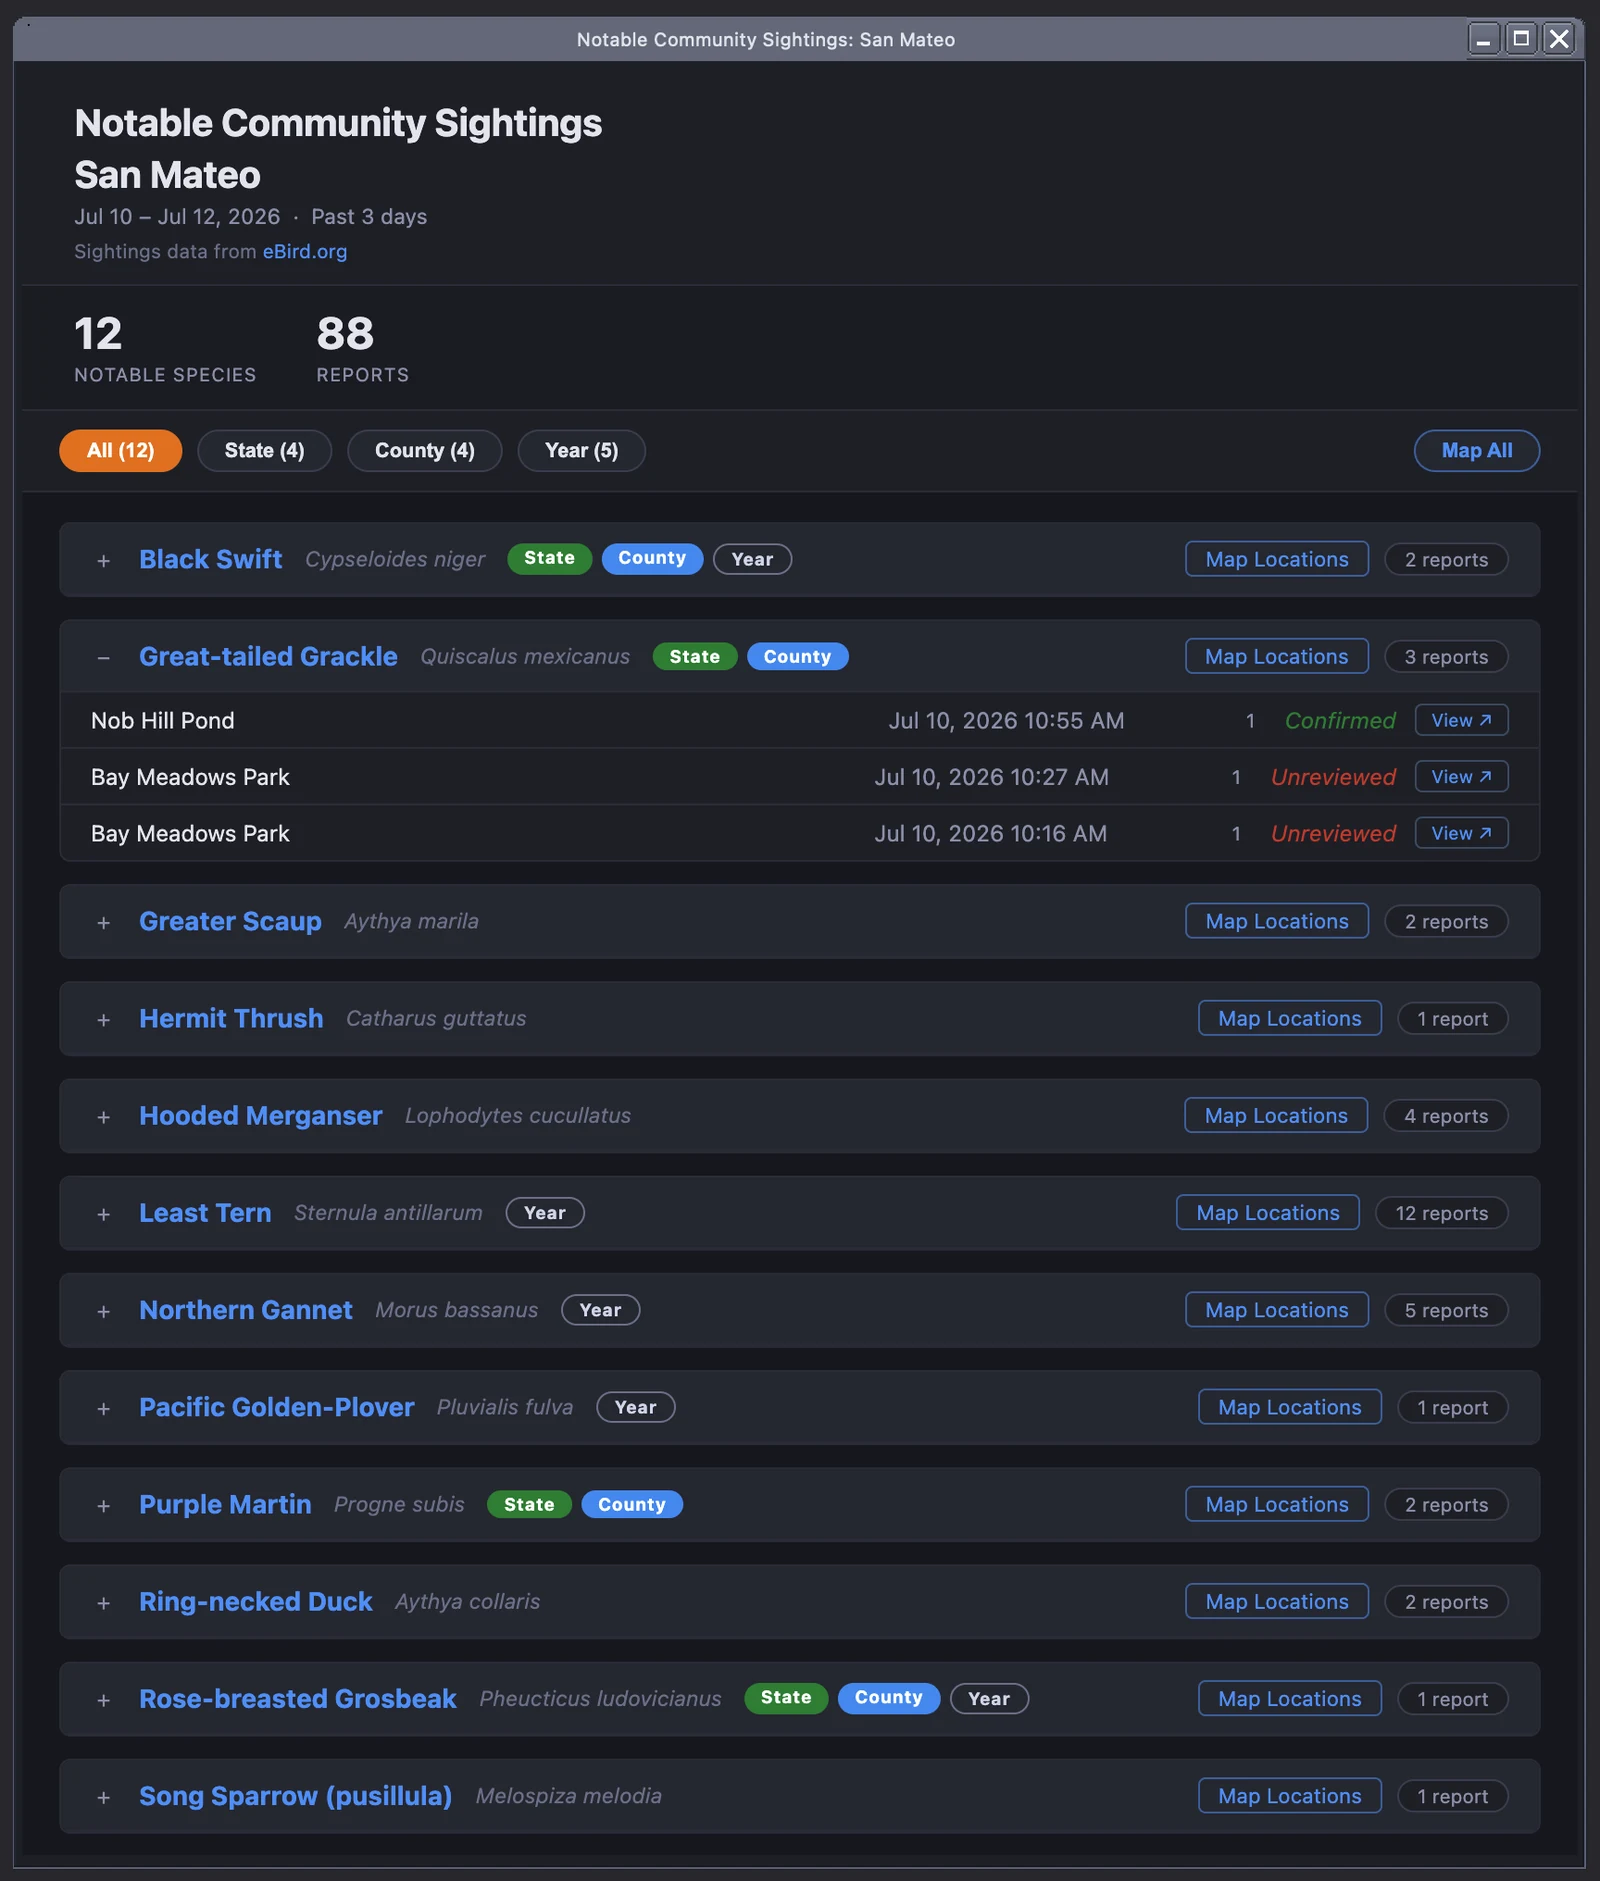The image size is (1600, 1881).
Task: Click the 88 reports summary stat
Action: [363, 348]
